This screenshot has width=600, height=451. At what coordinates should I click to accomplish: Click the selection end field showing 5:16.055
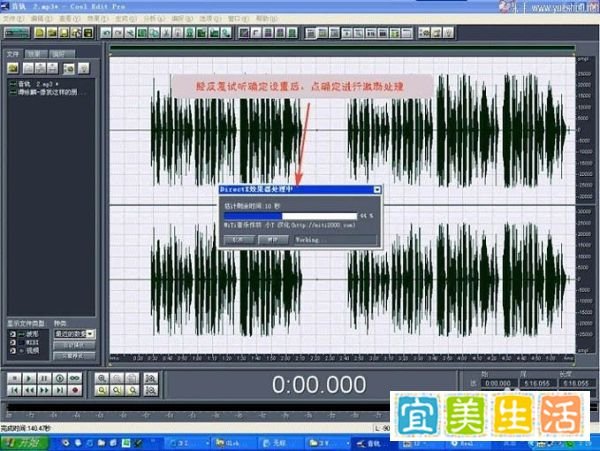pyautogui.click(x=537, y=383)
